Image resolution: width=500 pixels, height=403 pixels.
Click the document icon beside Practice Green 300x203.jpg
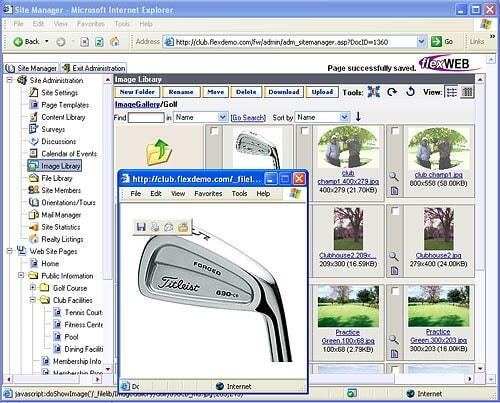point(394,353)
